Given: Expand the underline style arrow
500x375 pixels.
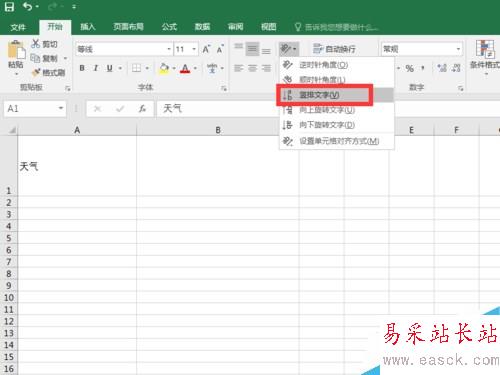Looking at the screenshot, I should click(x=120, y=68).
